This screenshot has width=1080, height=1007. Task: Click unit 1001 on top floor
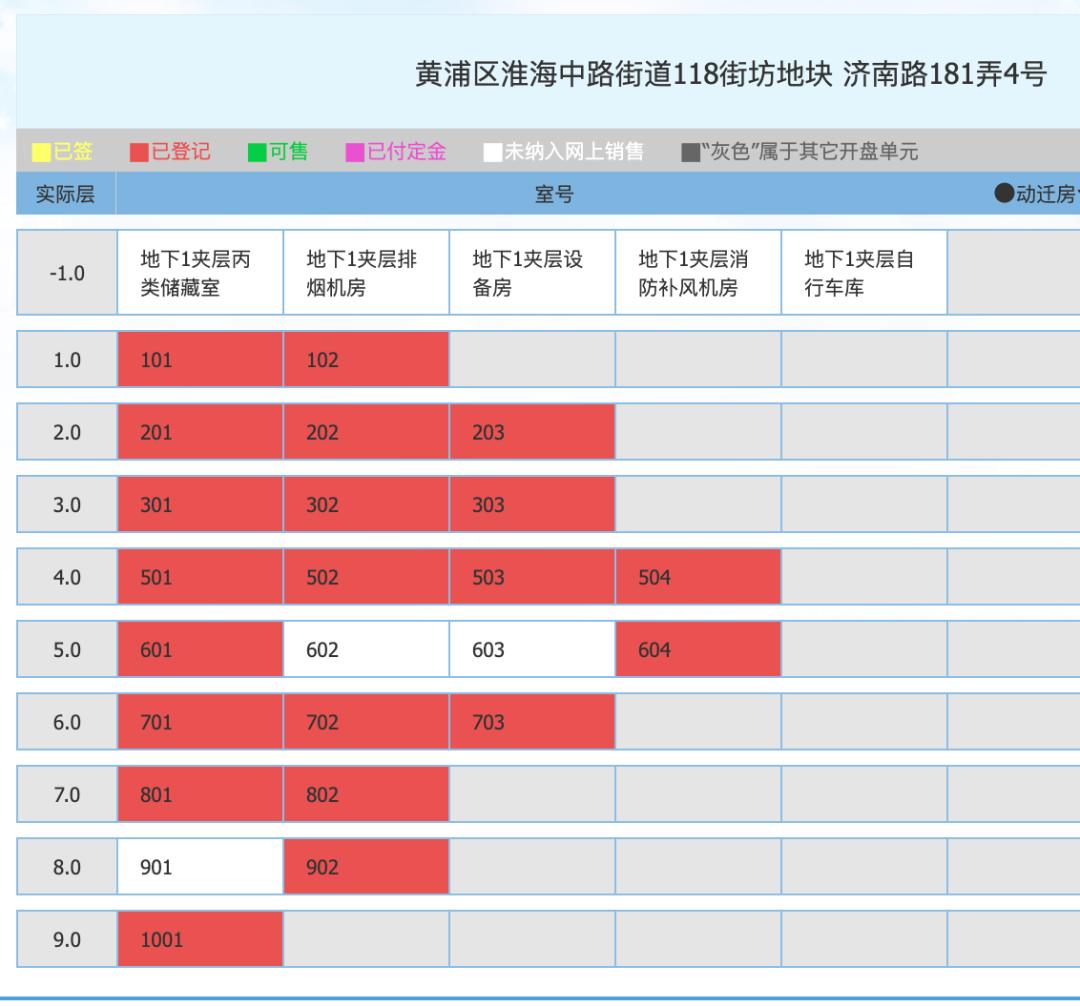[x=200, y=940]
